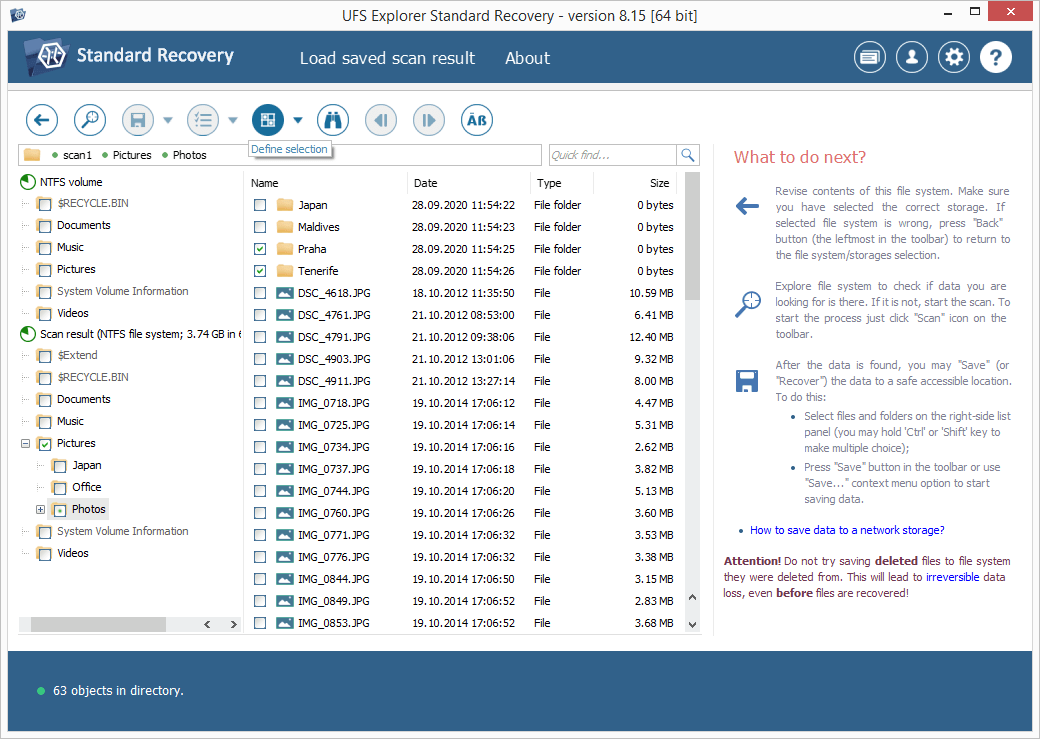
Task: Sort by the Type column header
Action: coord(561,183)
